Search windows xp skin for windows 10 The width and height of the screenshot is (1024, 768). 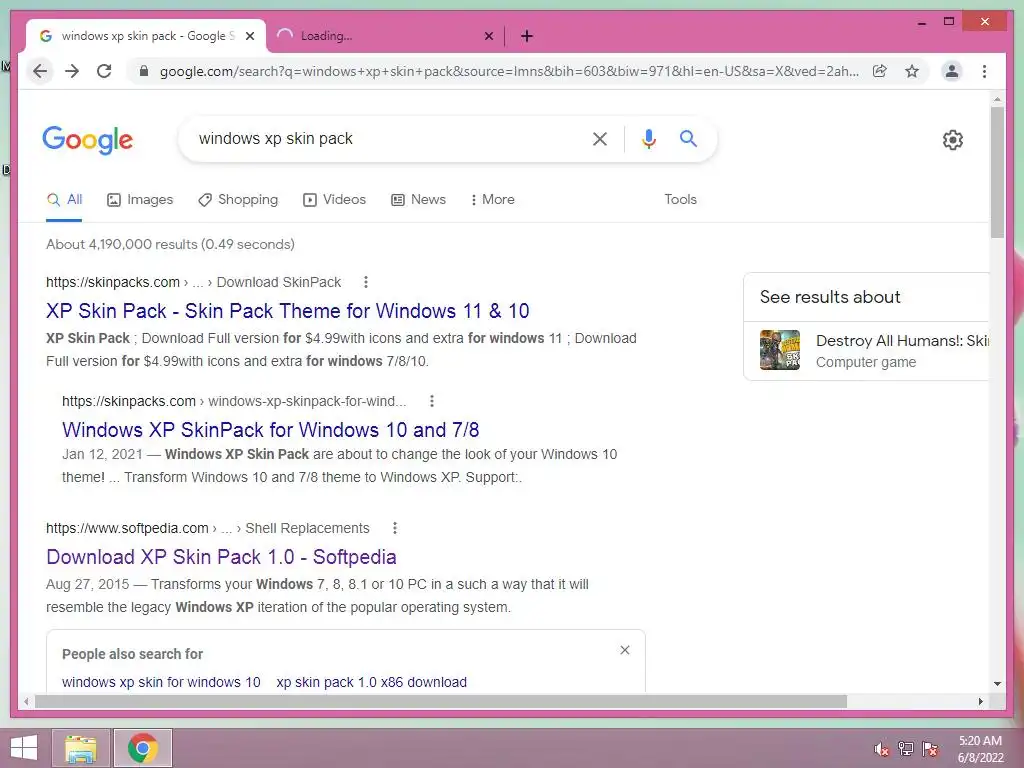161,682
